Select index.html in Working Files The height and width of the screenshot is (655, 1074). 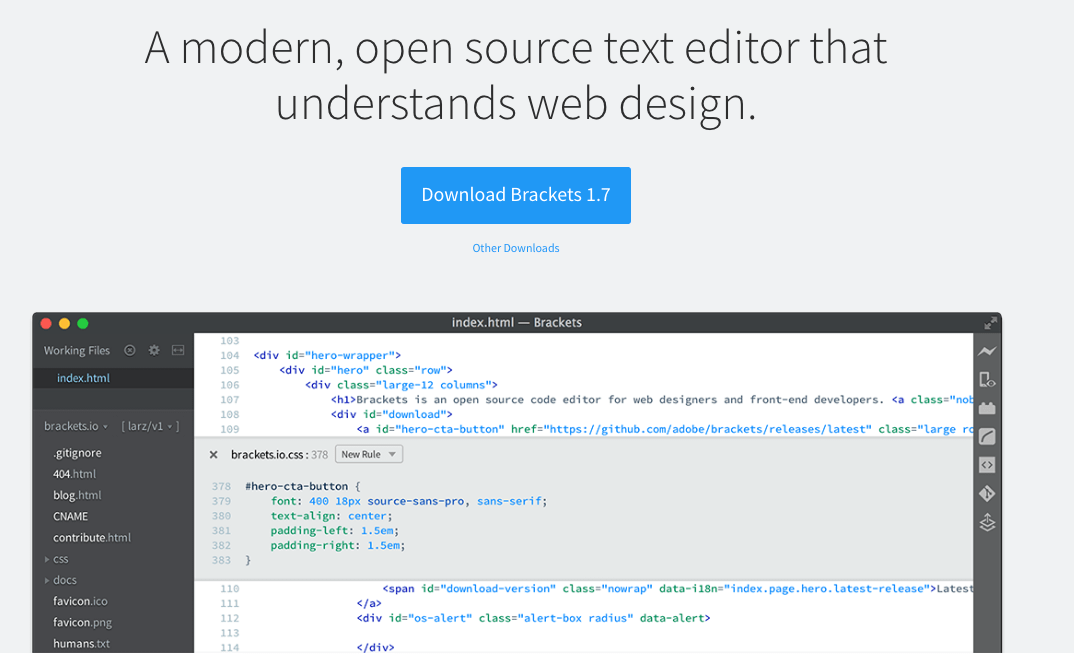pos(83,378)
